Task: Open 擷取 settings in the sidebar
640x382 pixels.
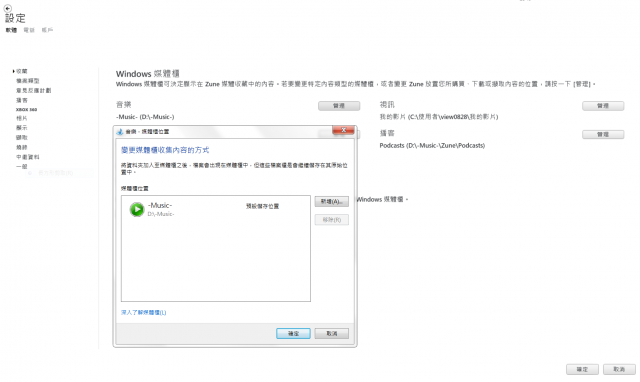Action: (x=22, y=138)
